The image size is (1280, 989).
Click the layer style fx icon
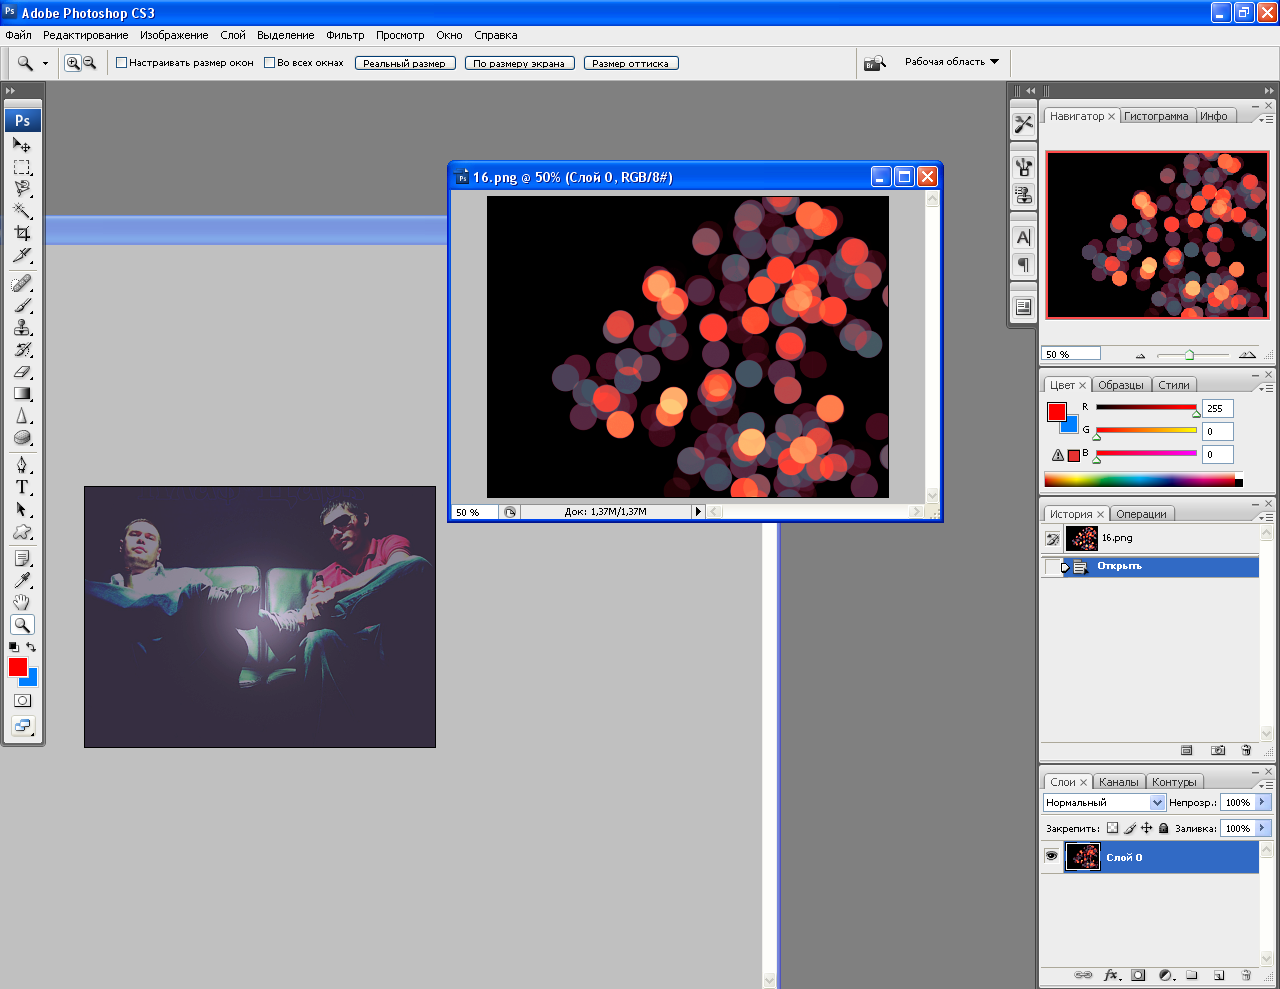1110,975
